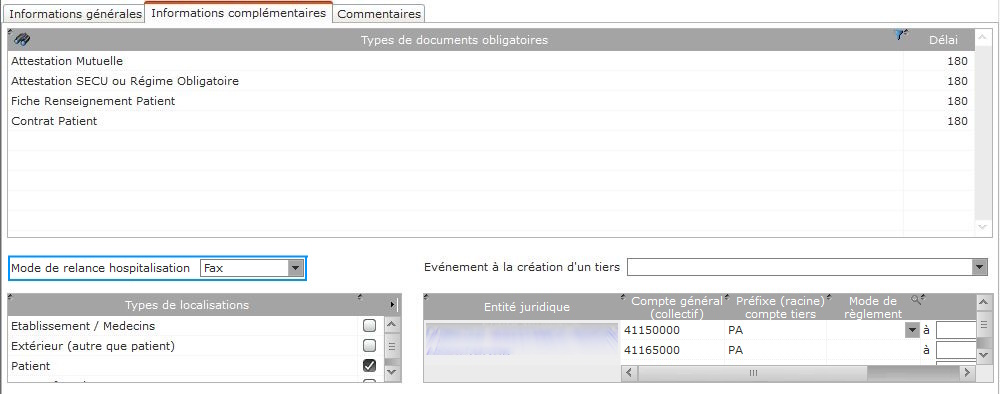Click scroll-down arrow of the localisations list

tap(392, 373)
